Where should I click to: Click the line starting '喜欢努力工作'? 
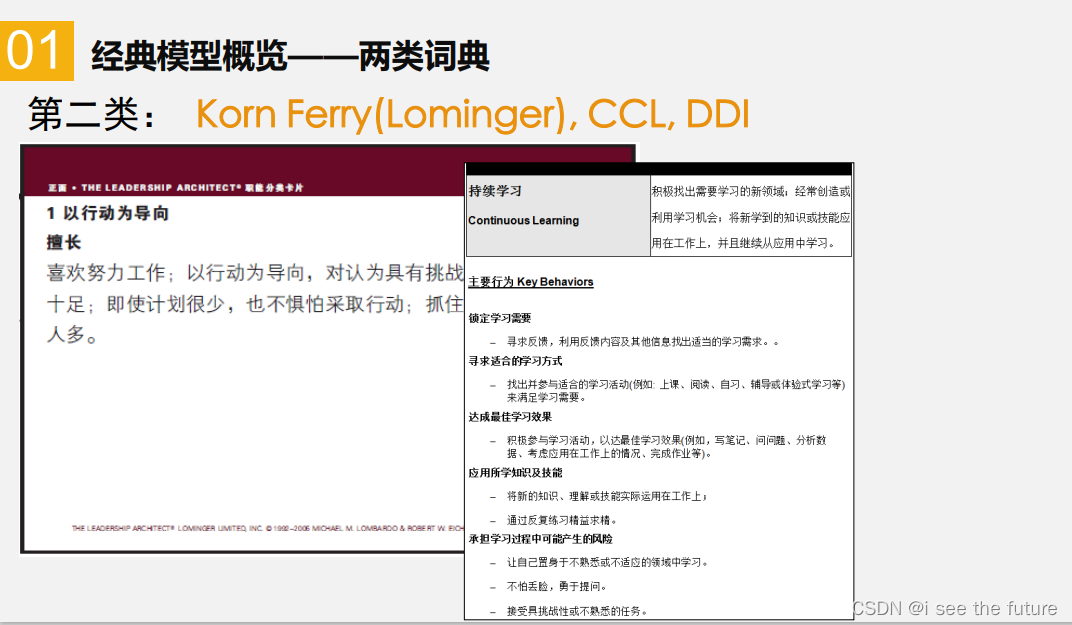[255, 273]
